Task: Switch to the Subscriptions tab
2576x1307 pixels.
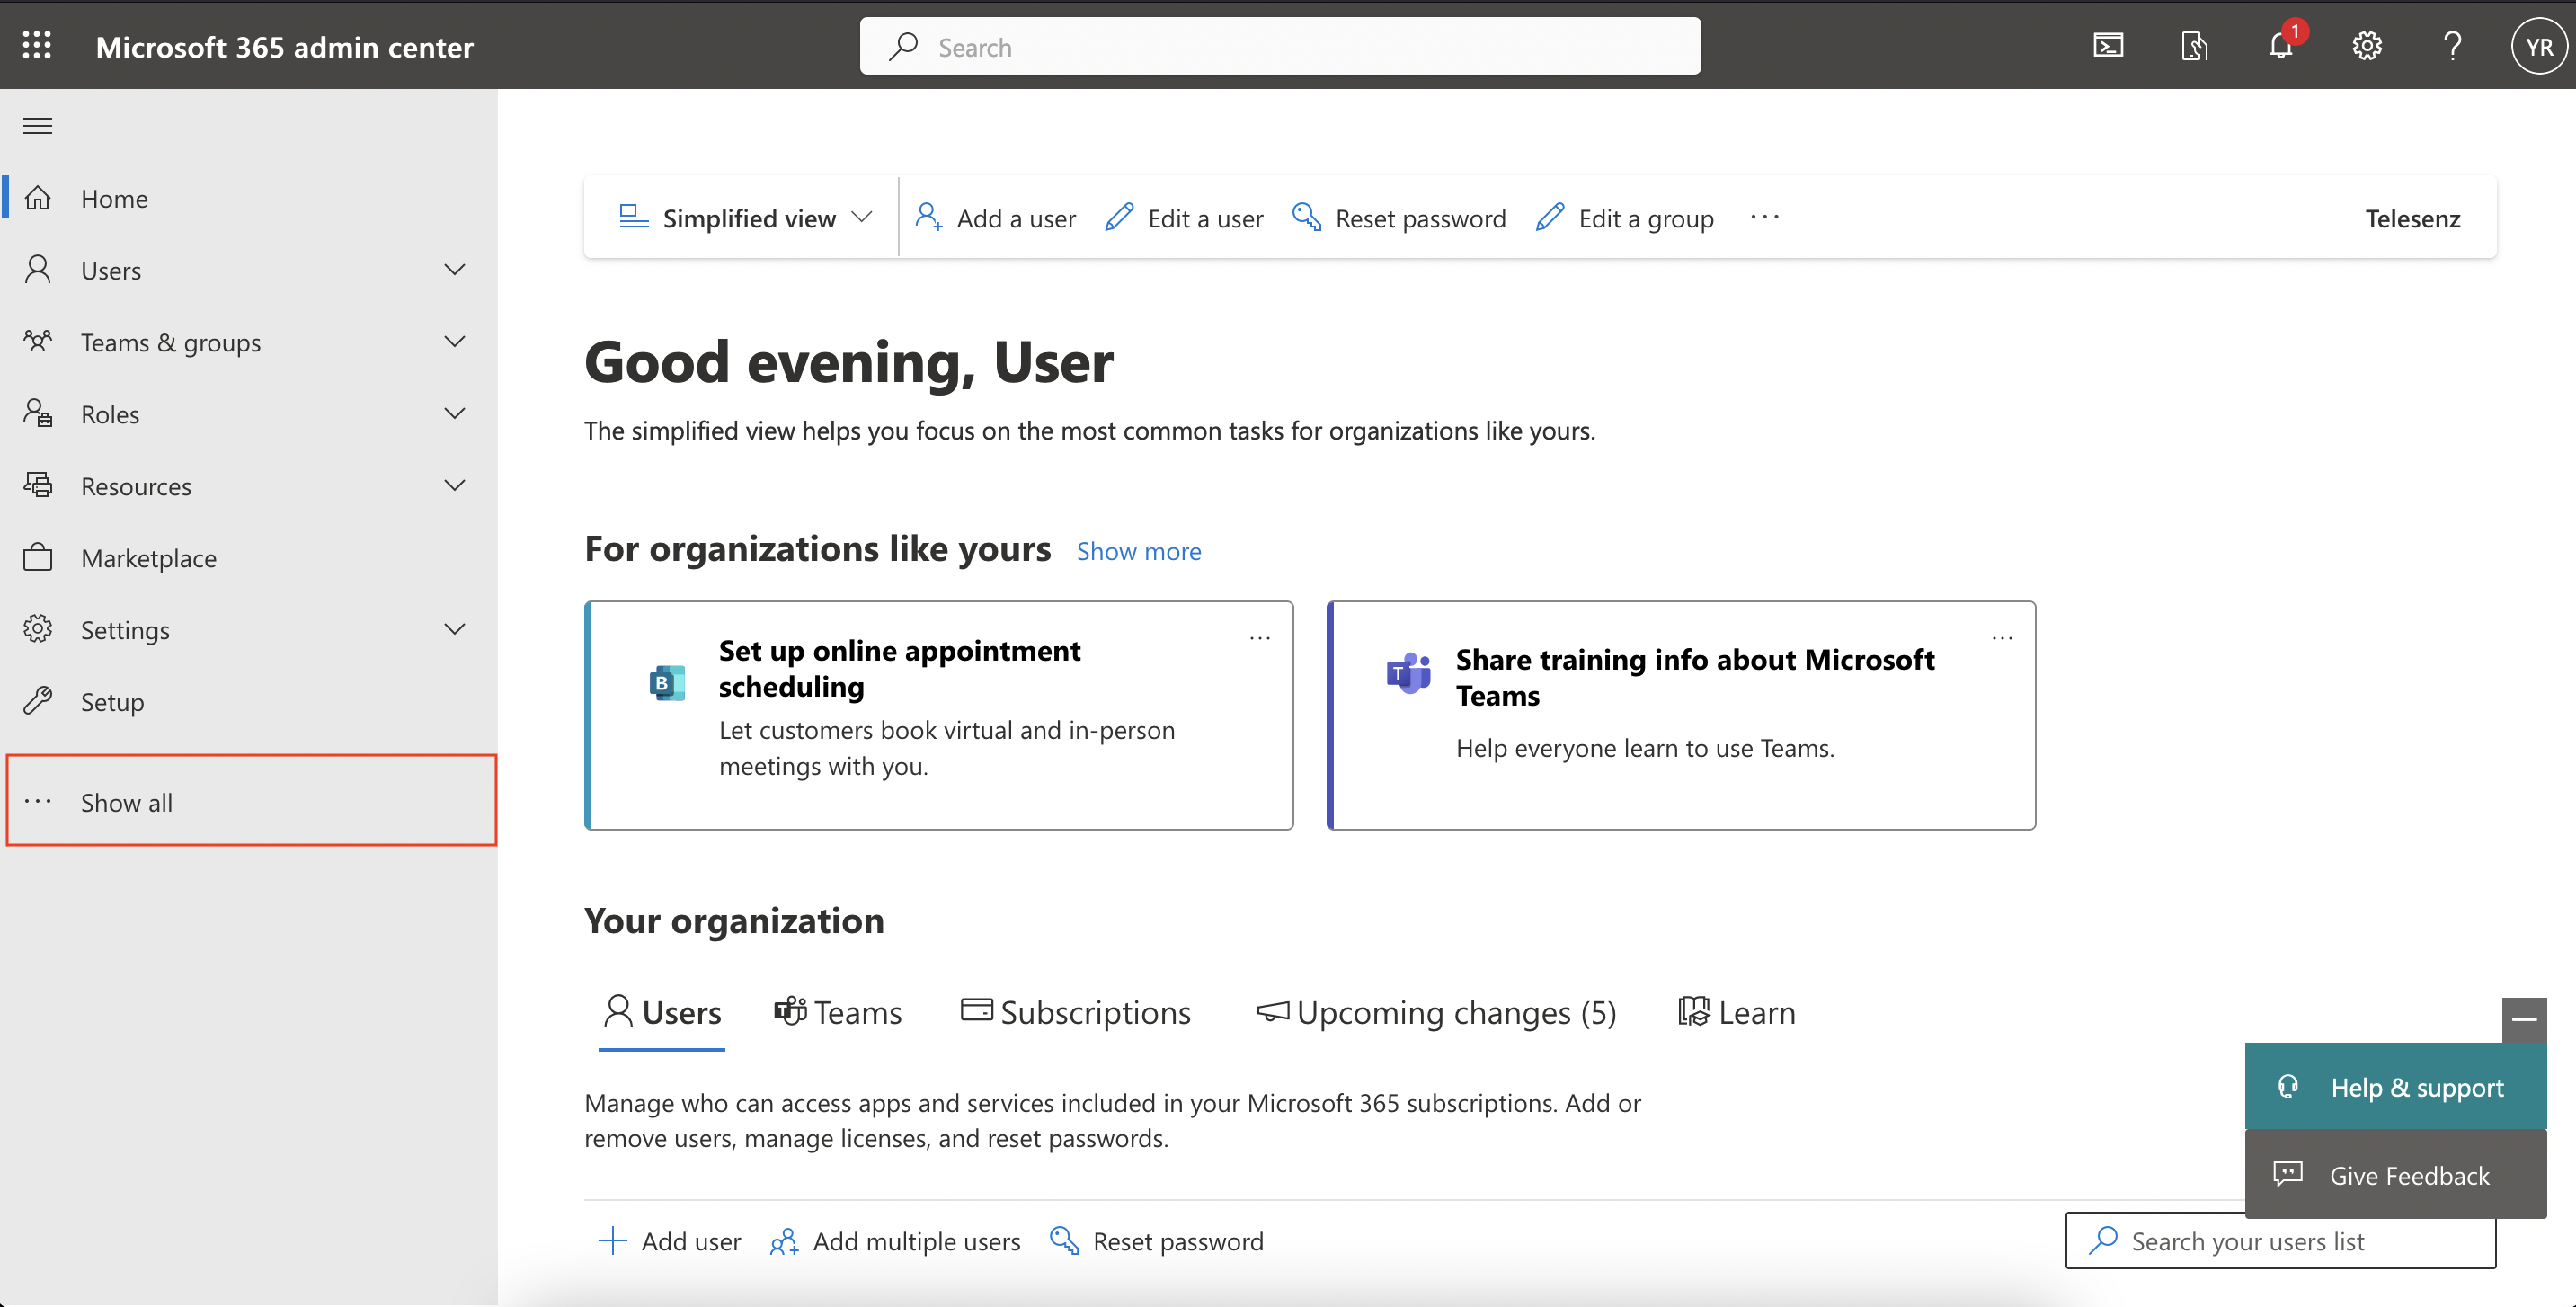Action: pyautogui.click(x=1075, y=1009)
